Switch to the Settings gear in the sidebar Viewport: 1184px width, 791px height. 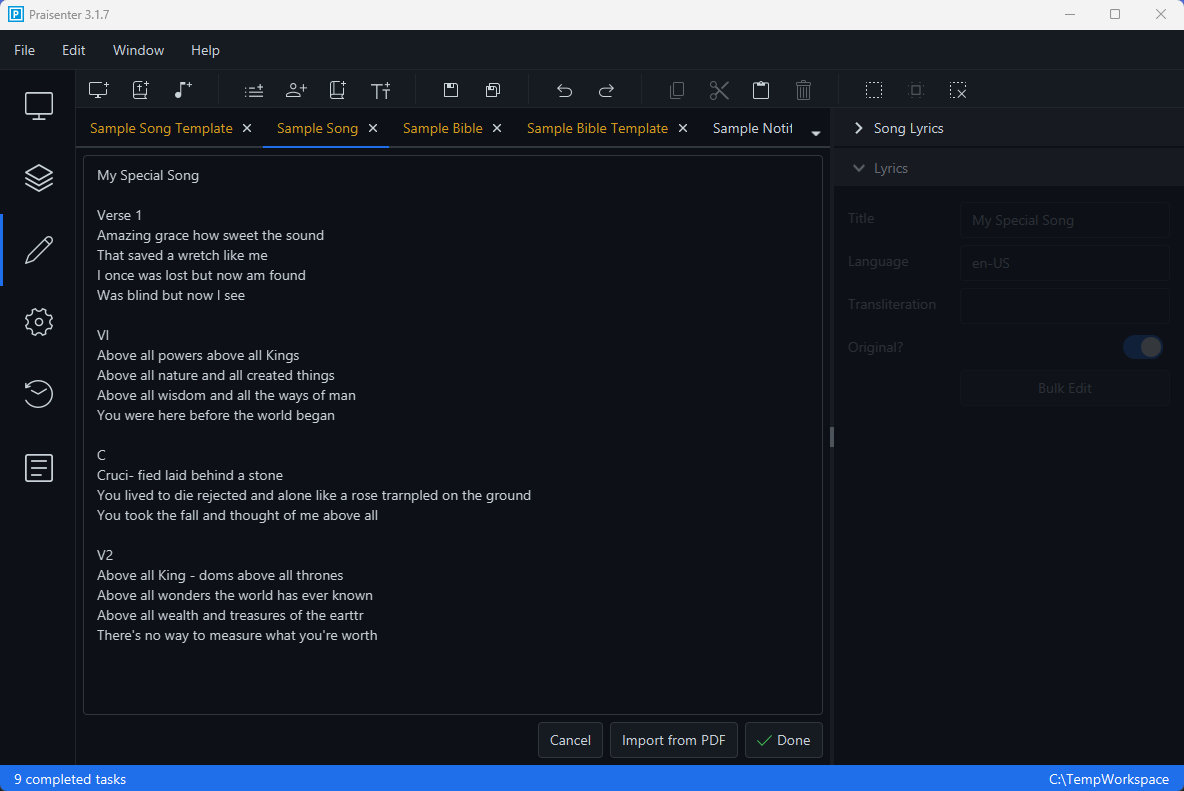(38, 321)
